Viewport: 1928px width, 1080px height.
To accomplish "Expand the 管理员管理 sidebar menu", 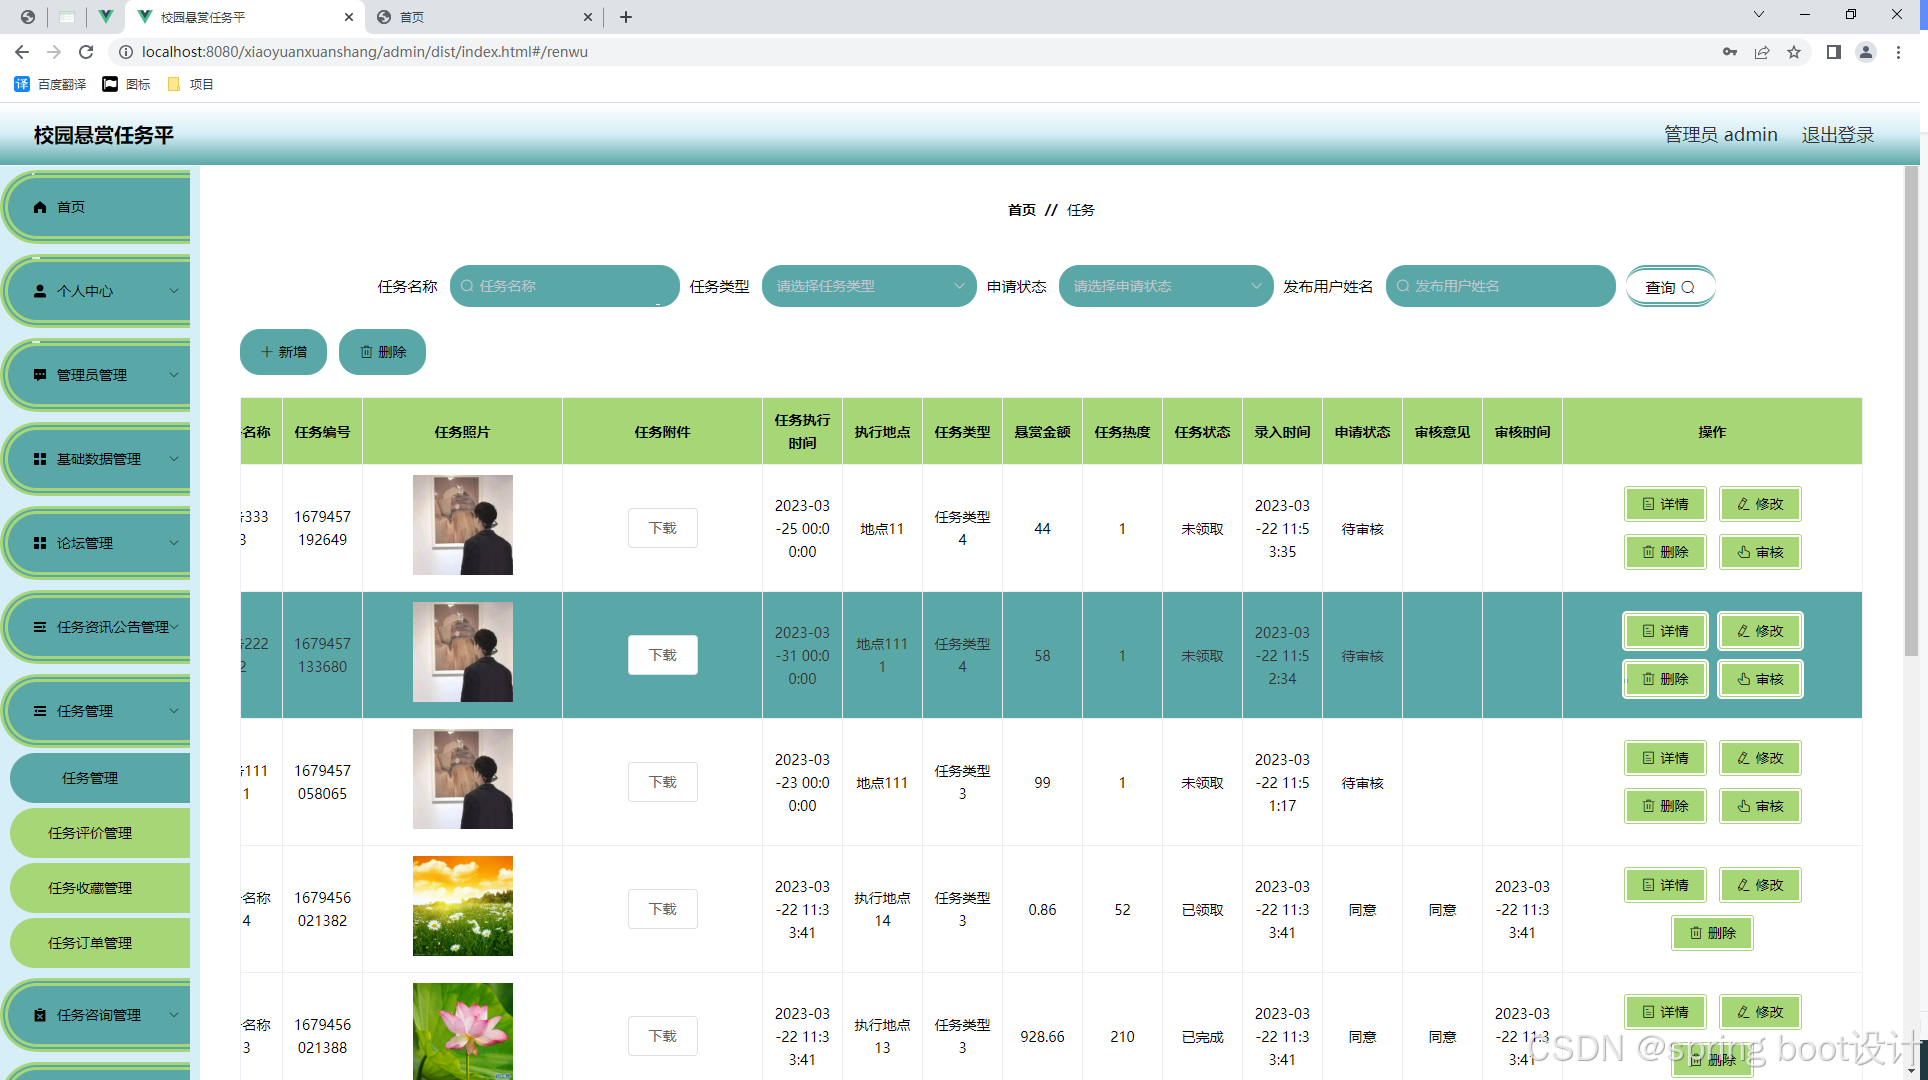I will tap(100, 375).
